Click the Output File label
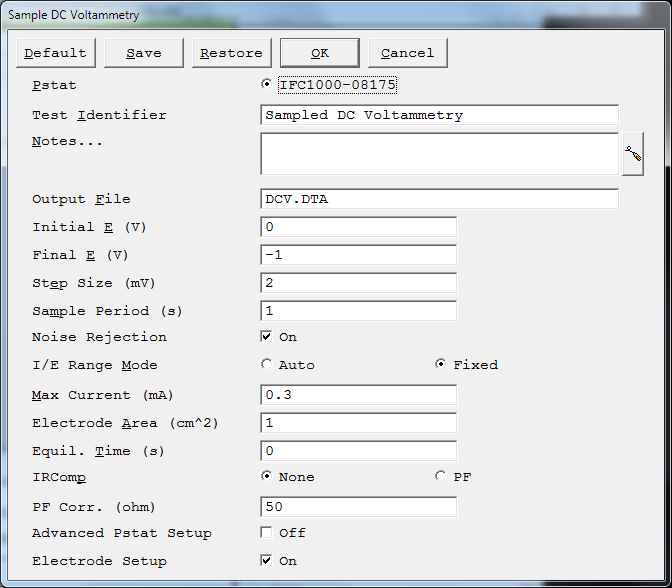This screenshot has height=588, width=672. tap(81, 199)
